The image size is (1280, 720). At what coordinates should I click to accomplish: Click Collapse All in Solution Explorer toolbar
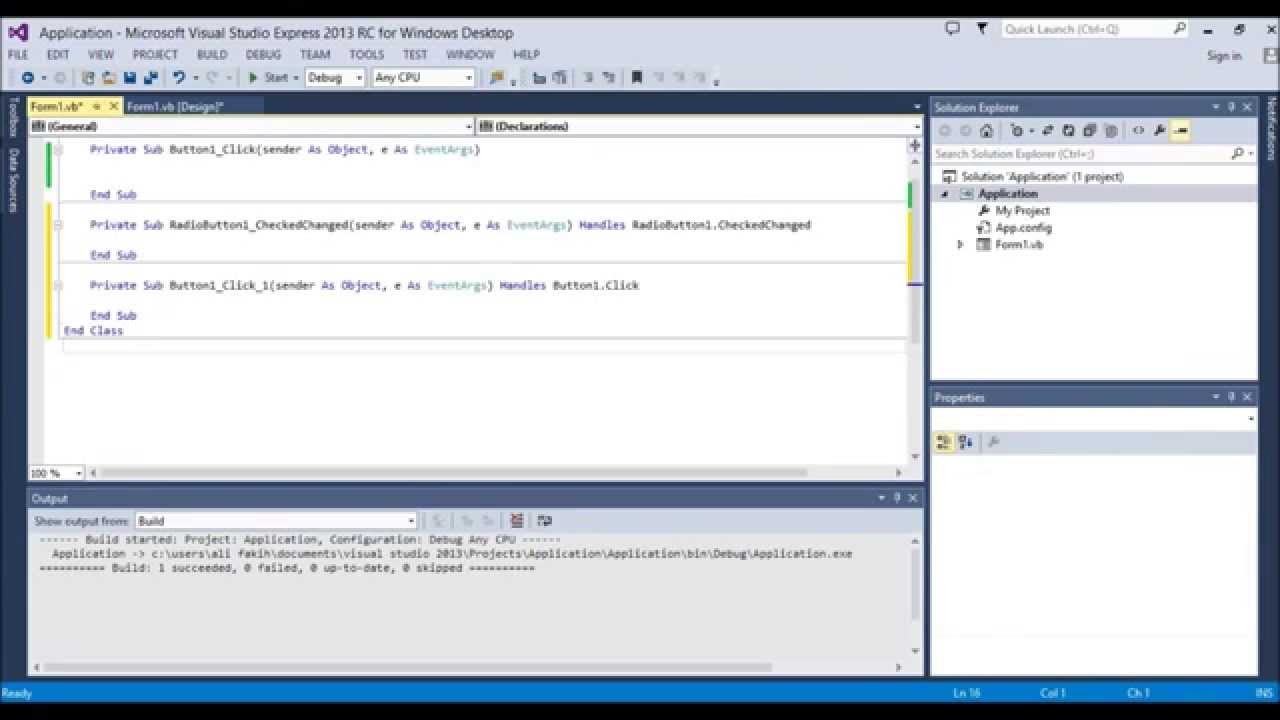coord(1089,130)
